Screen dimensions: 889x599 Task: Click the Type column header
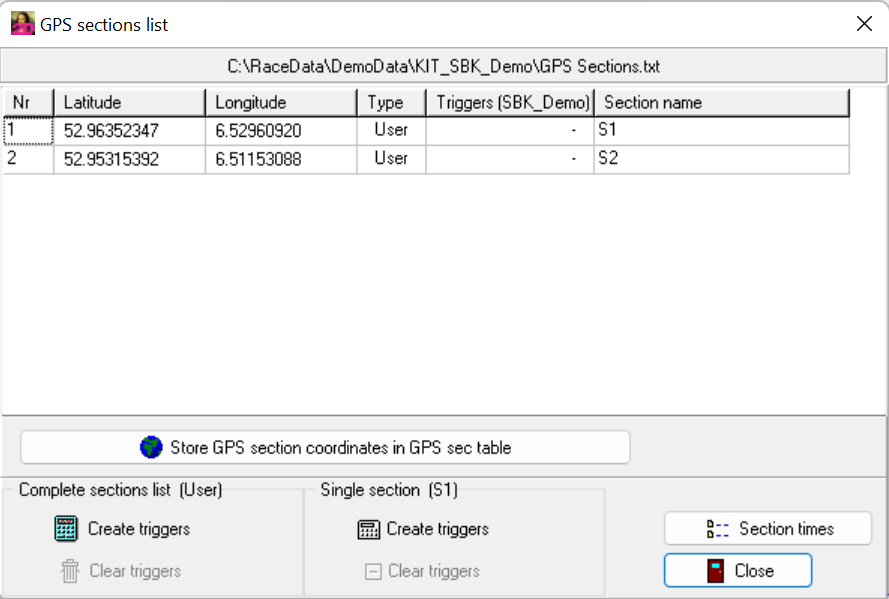tap(391, 102)
